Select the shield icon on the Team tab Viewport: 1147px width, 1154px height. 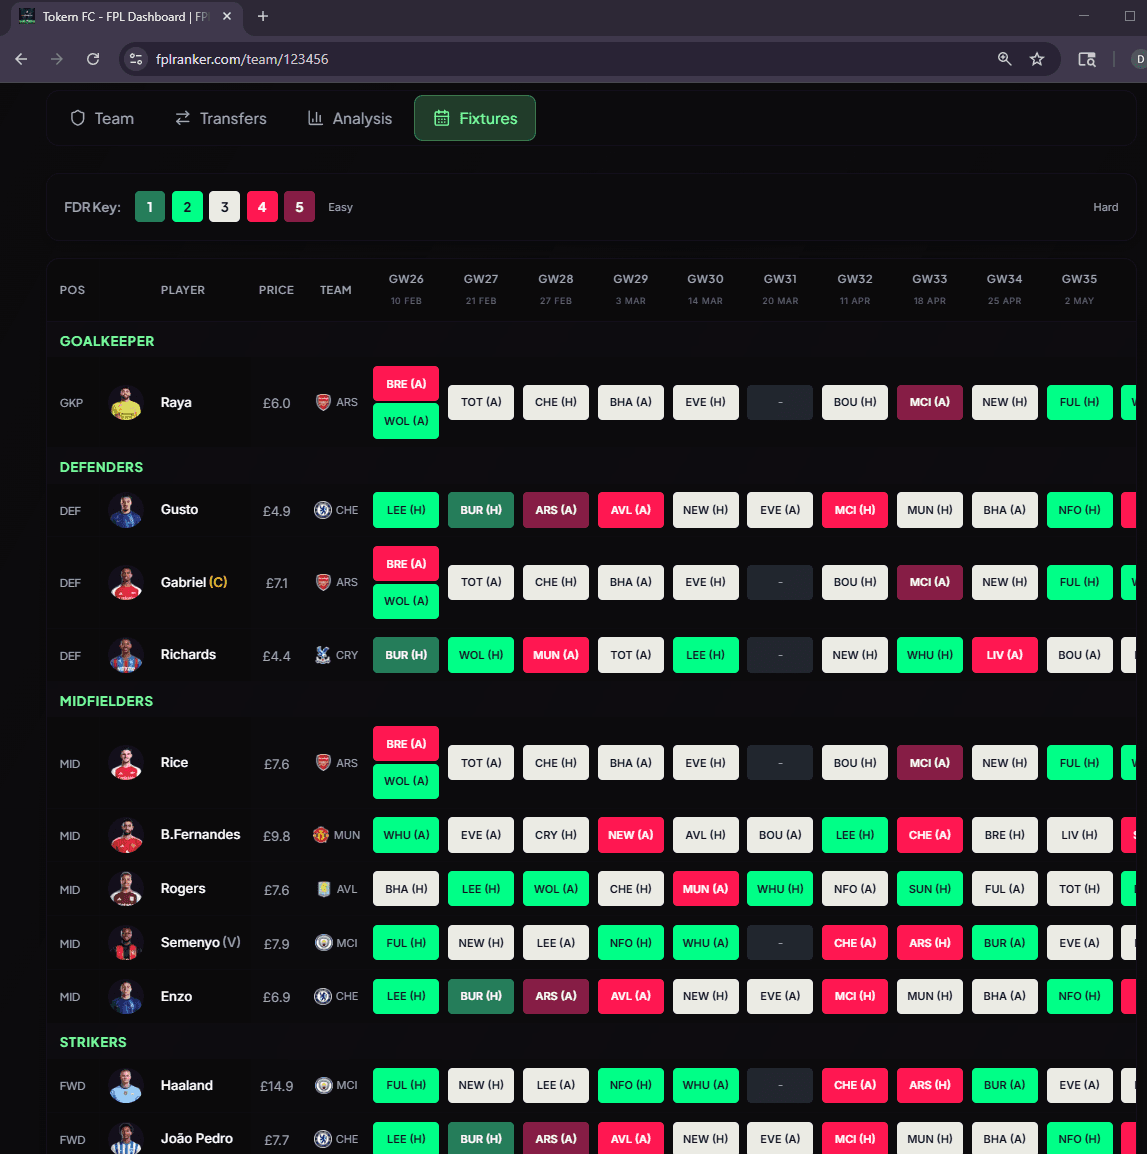pyautogui.click(x=77, y=118)
